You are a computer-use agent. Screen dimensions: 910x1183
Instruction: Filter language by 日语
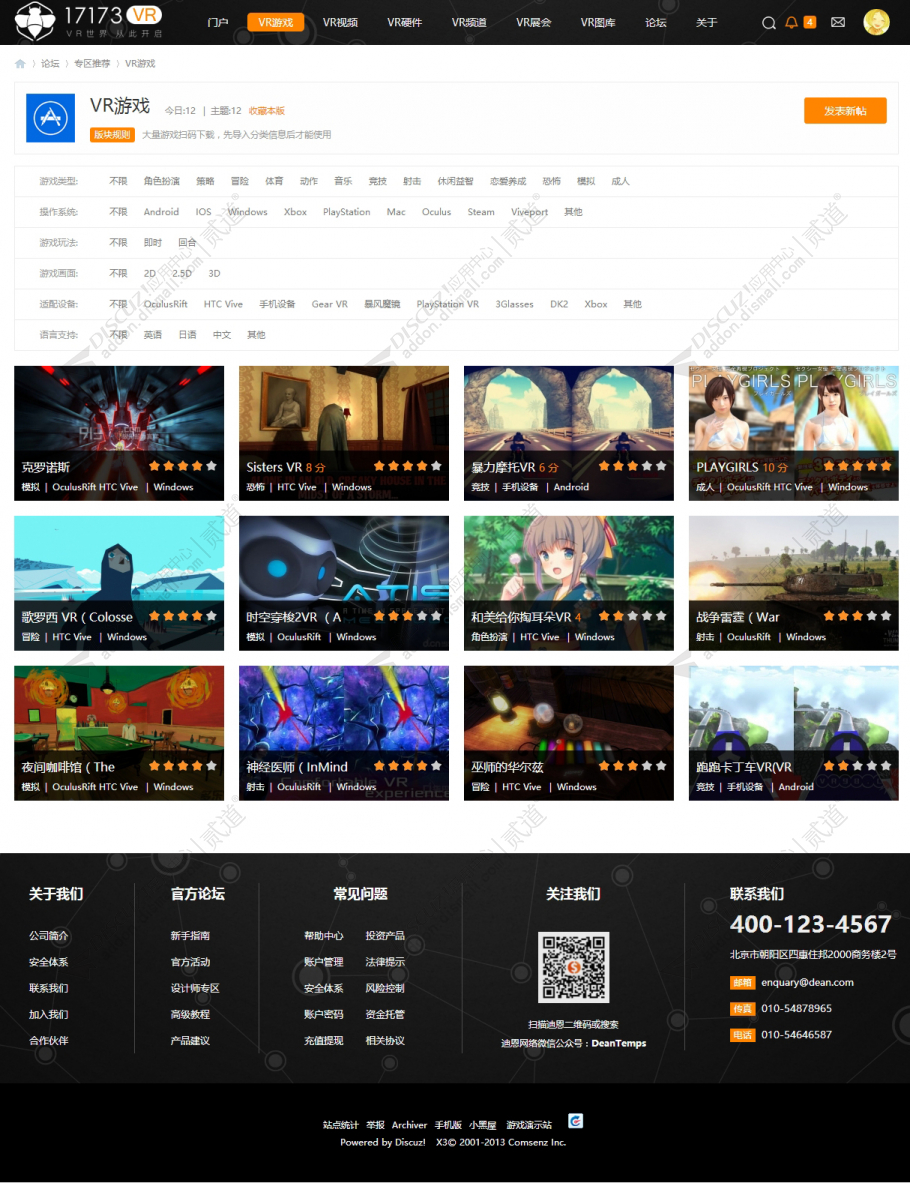187,335
